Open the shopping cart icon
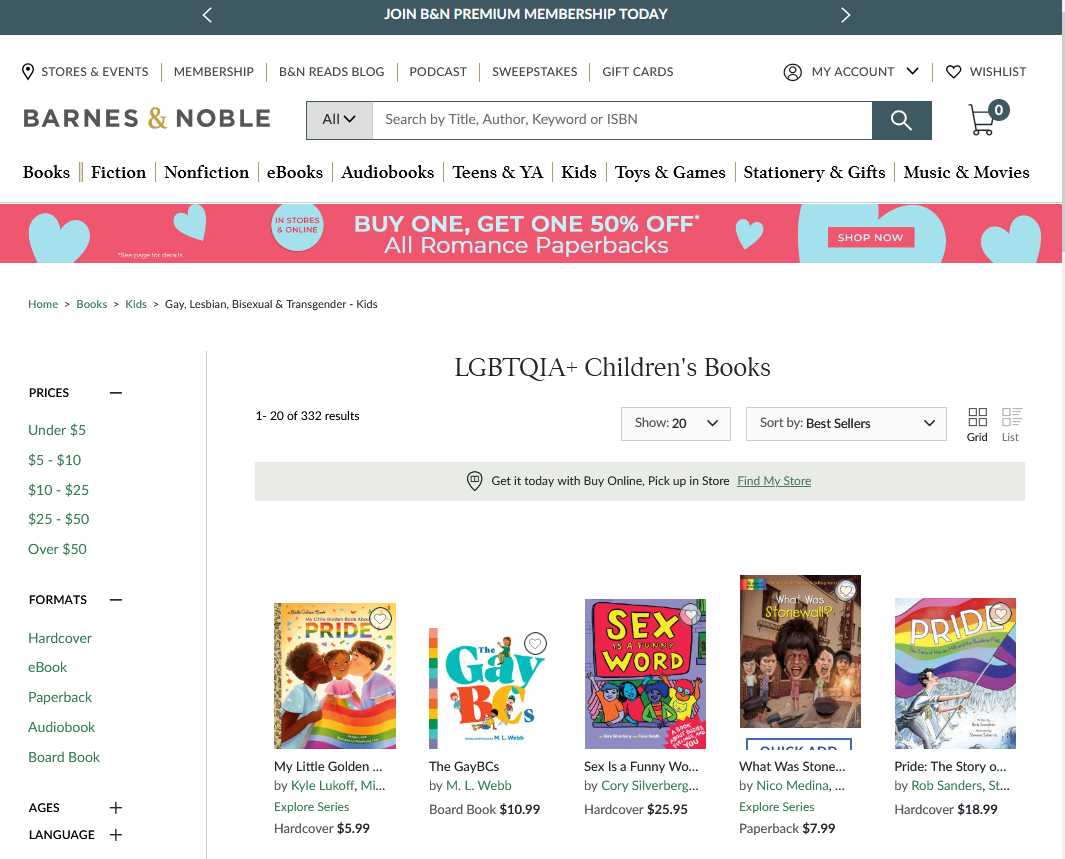The height and width of the screenshot is (859, 1065). (x=988, y=119)
